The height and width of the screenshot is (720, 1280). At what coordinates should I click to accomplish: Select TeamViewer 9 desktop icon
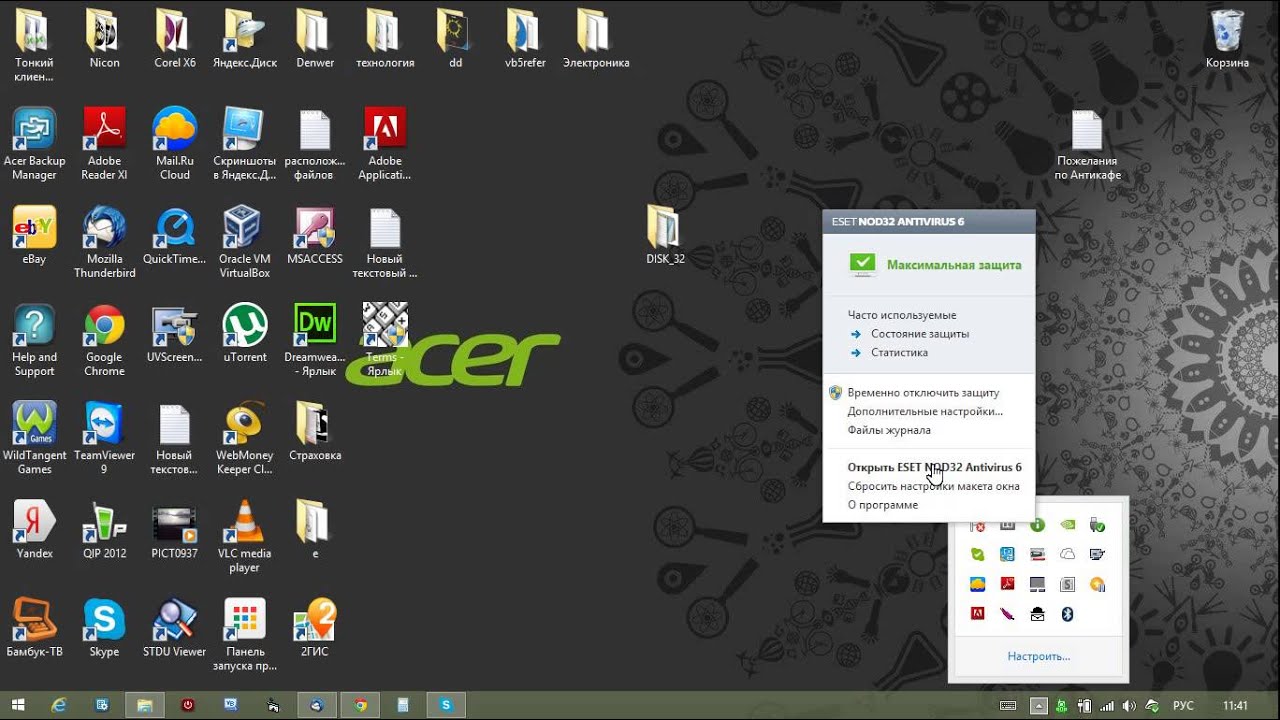click(104, 439)
